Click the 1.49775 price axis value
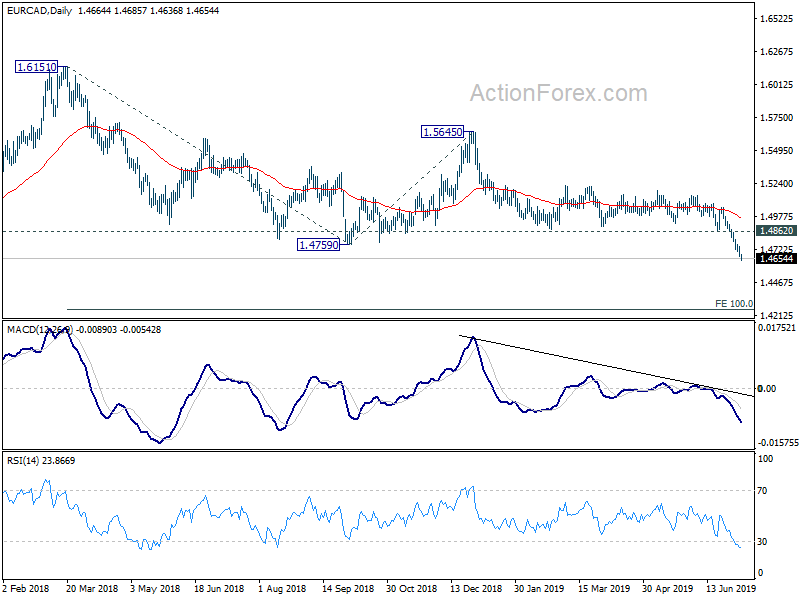 click(x=777, y=216)
